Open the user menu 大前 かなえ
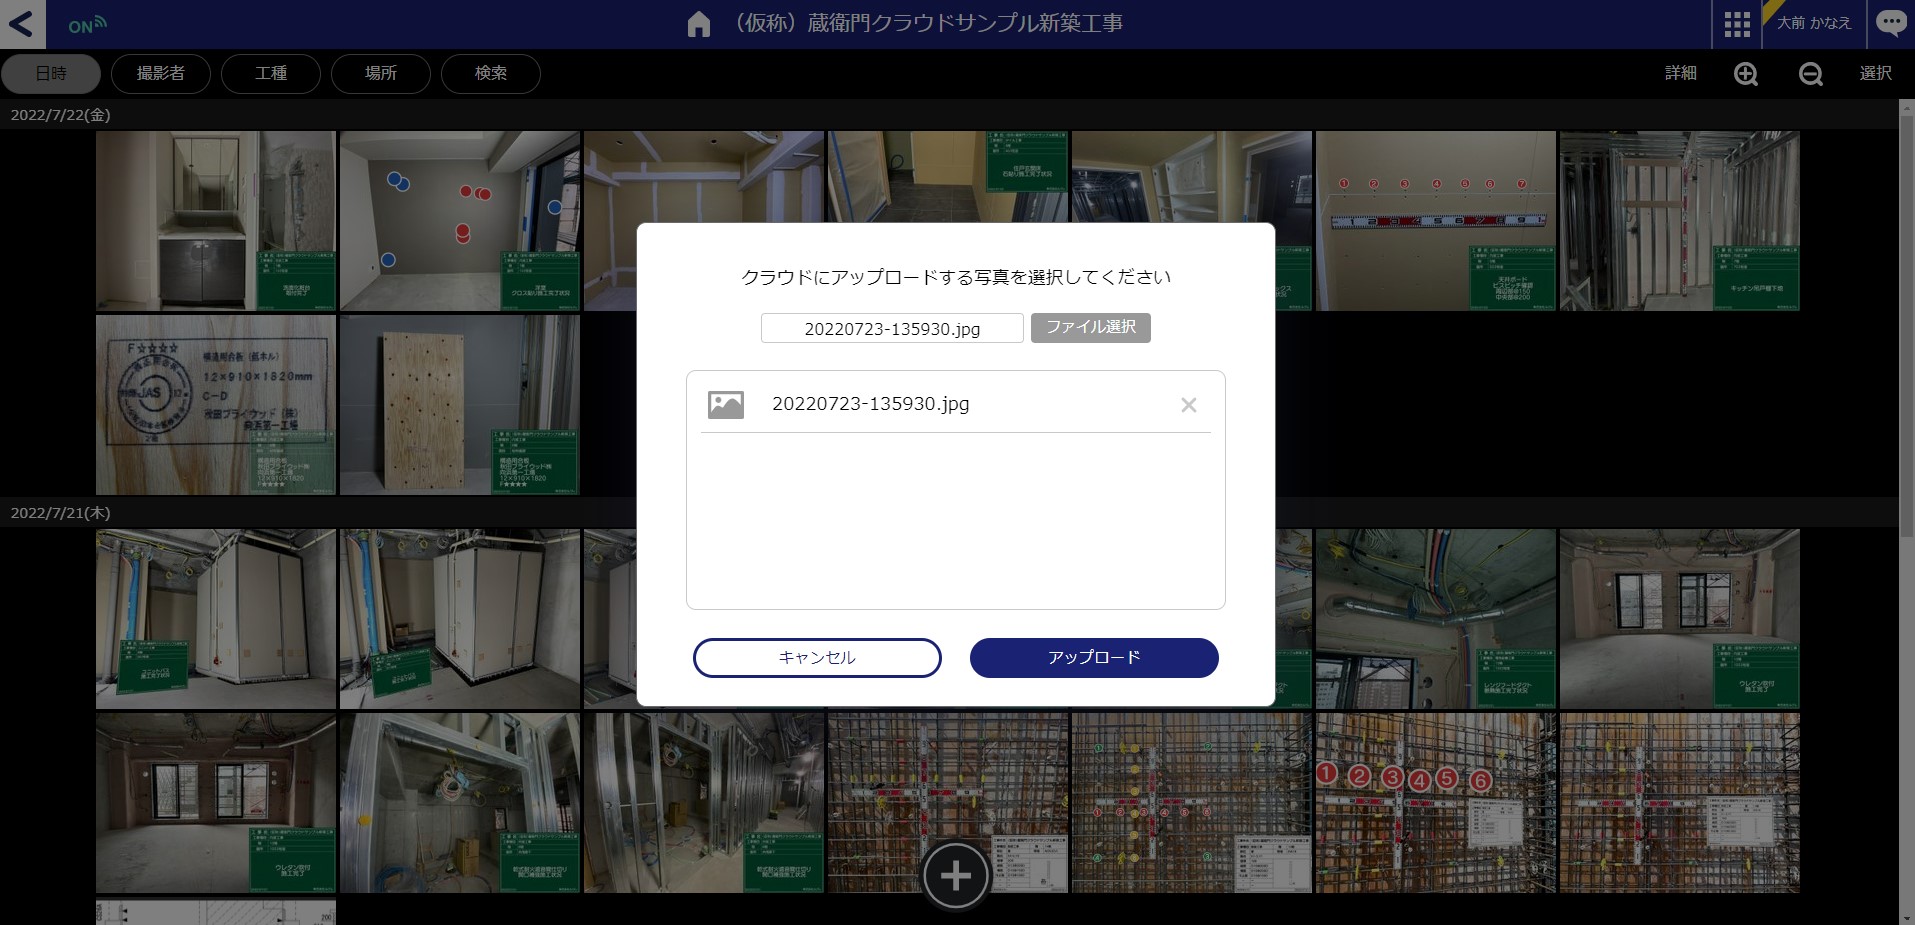Viewport: 1915px width, 925px height. (1813, 23)
